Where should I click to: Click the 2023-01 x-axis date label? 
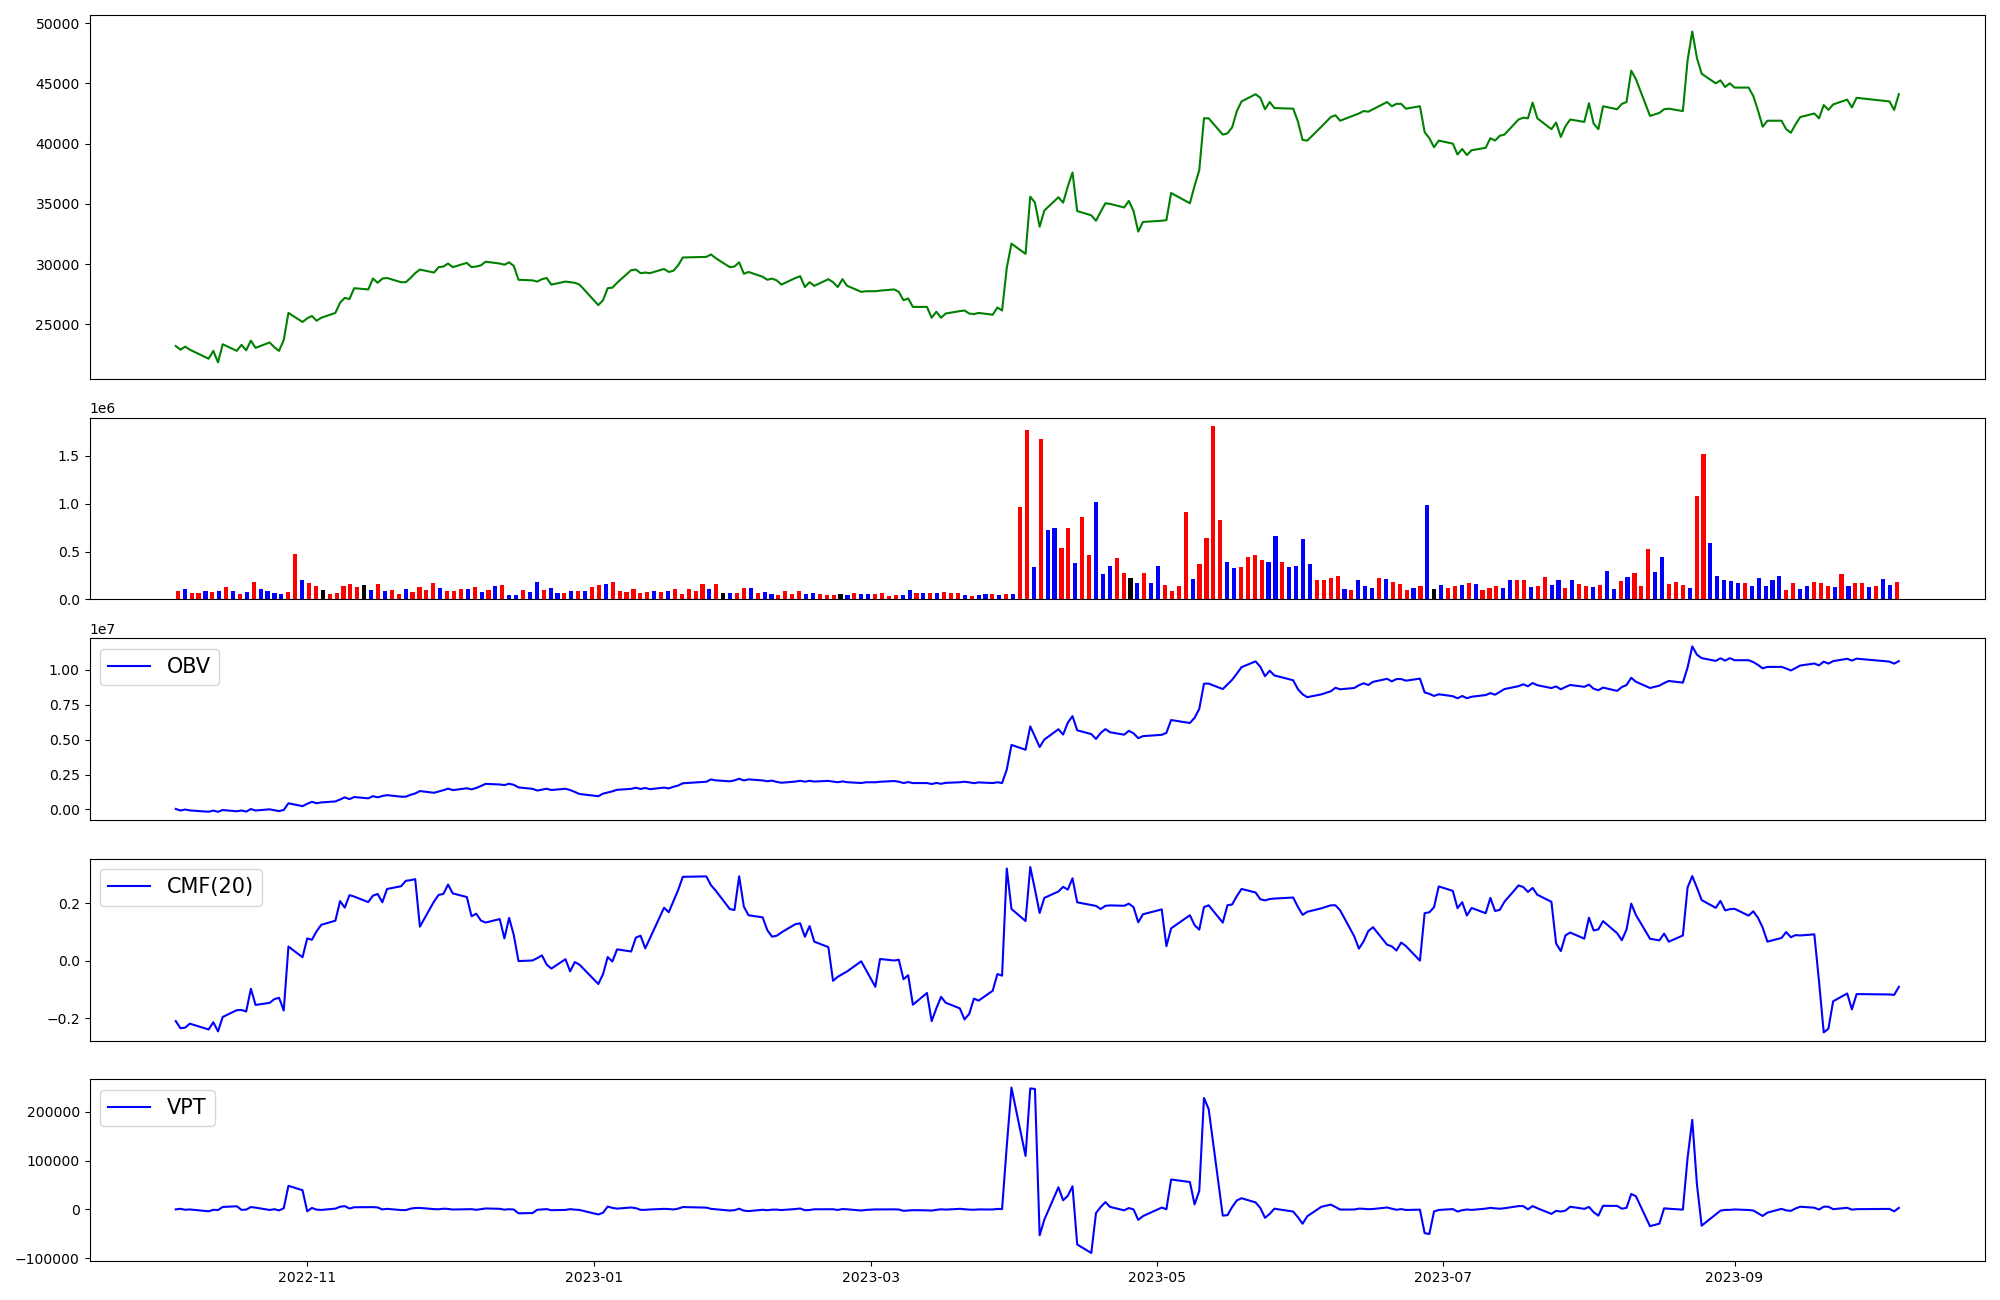coord(595,1277)
